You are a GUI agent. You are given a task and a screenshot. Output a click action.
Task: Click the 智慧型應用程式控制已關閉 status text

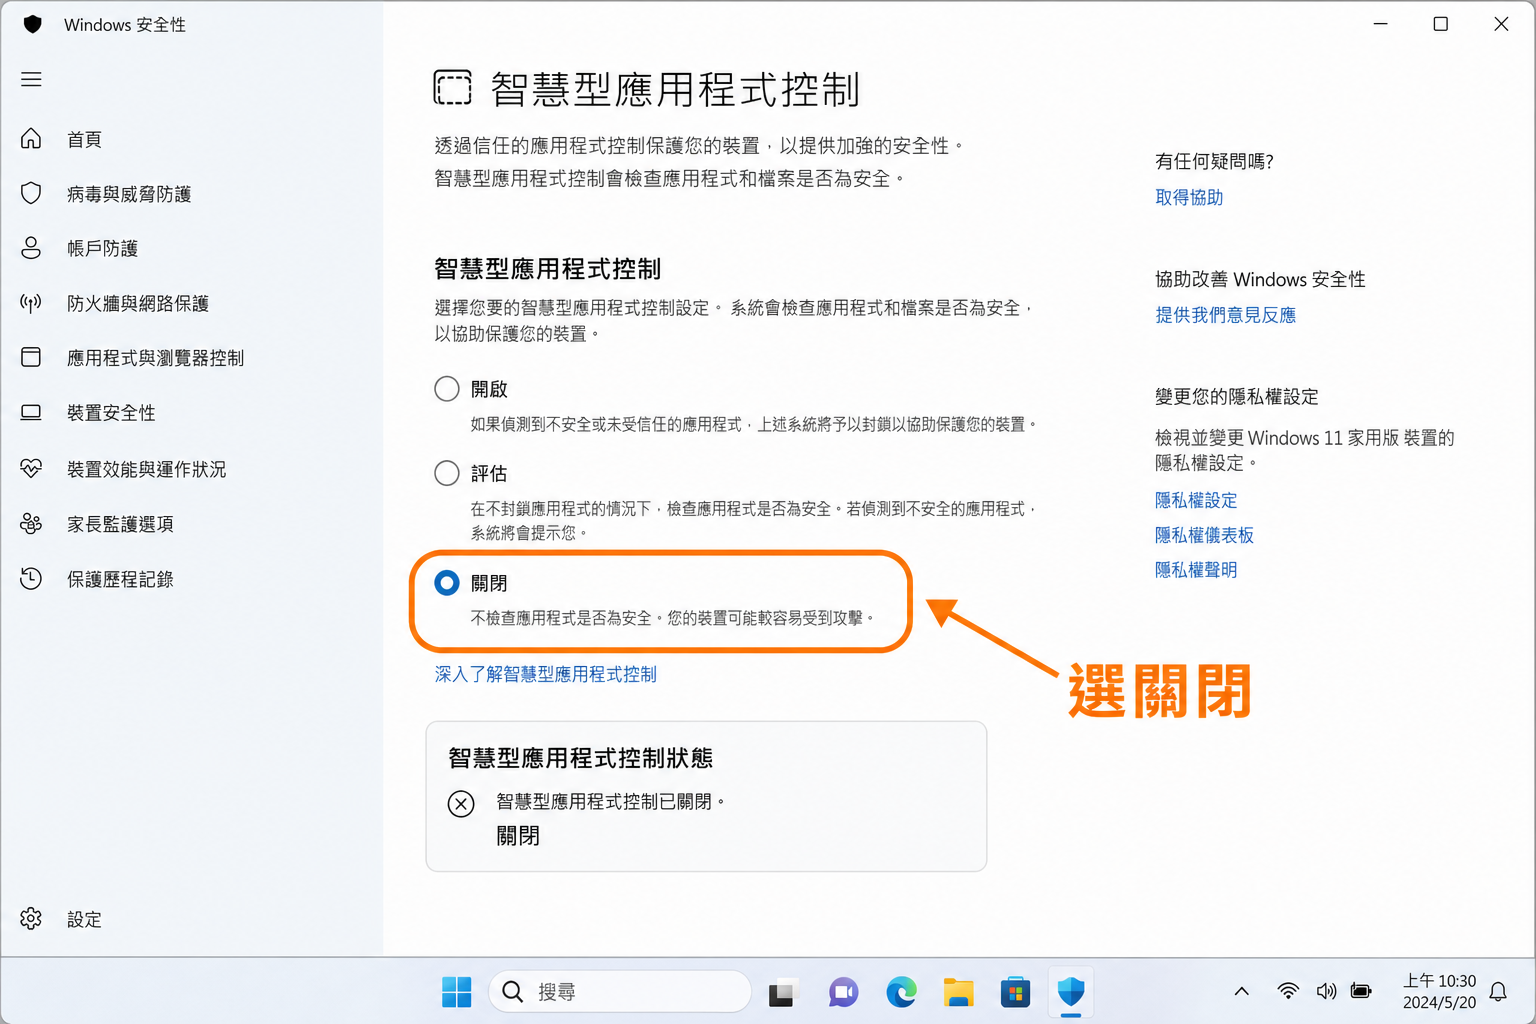coord(610,802)
